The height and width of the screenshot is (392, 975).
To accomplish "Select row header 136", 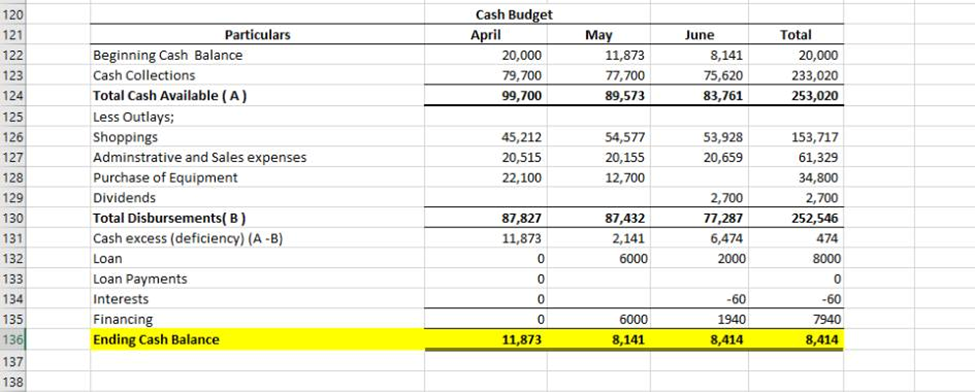I will coord(13,340).
